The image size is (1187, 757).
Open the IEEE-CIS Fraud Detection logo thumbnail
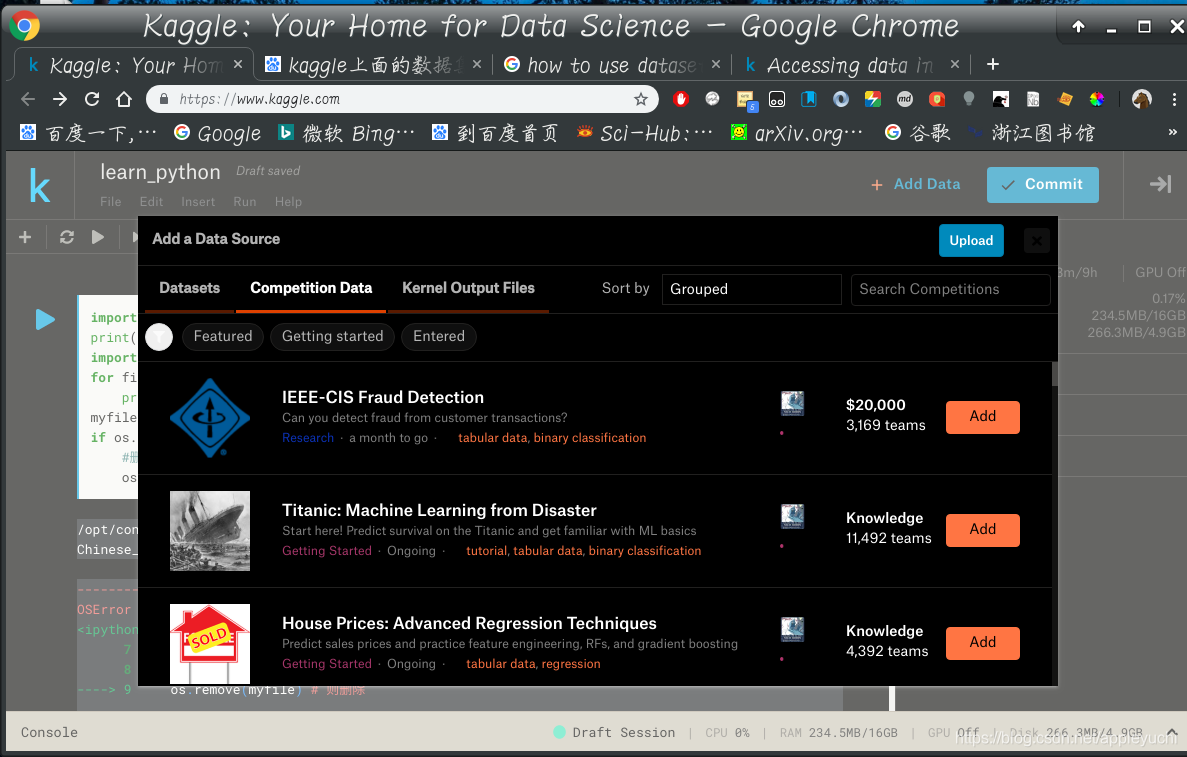tap(210, 418)
